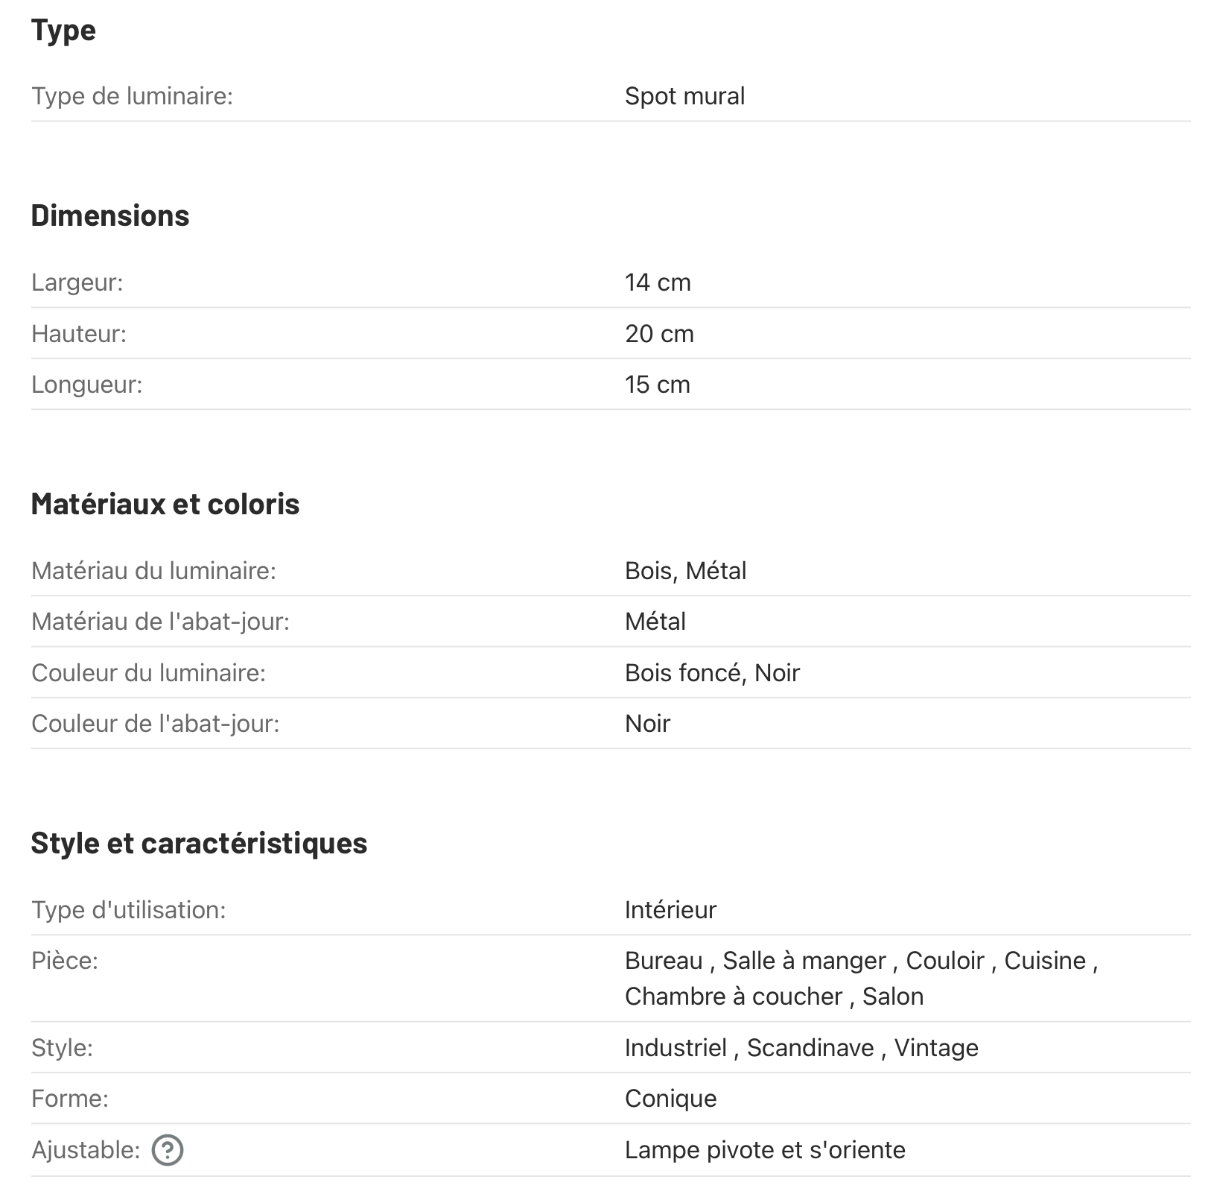Click the Hauteur value 20 cm
Viewport: 1211px width, 1200px height.
pyautogui.click(x=659, y=334)
